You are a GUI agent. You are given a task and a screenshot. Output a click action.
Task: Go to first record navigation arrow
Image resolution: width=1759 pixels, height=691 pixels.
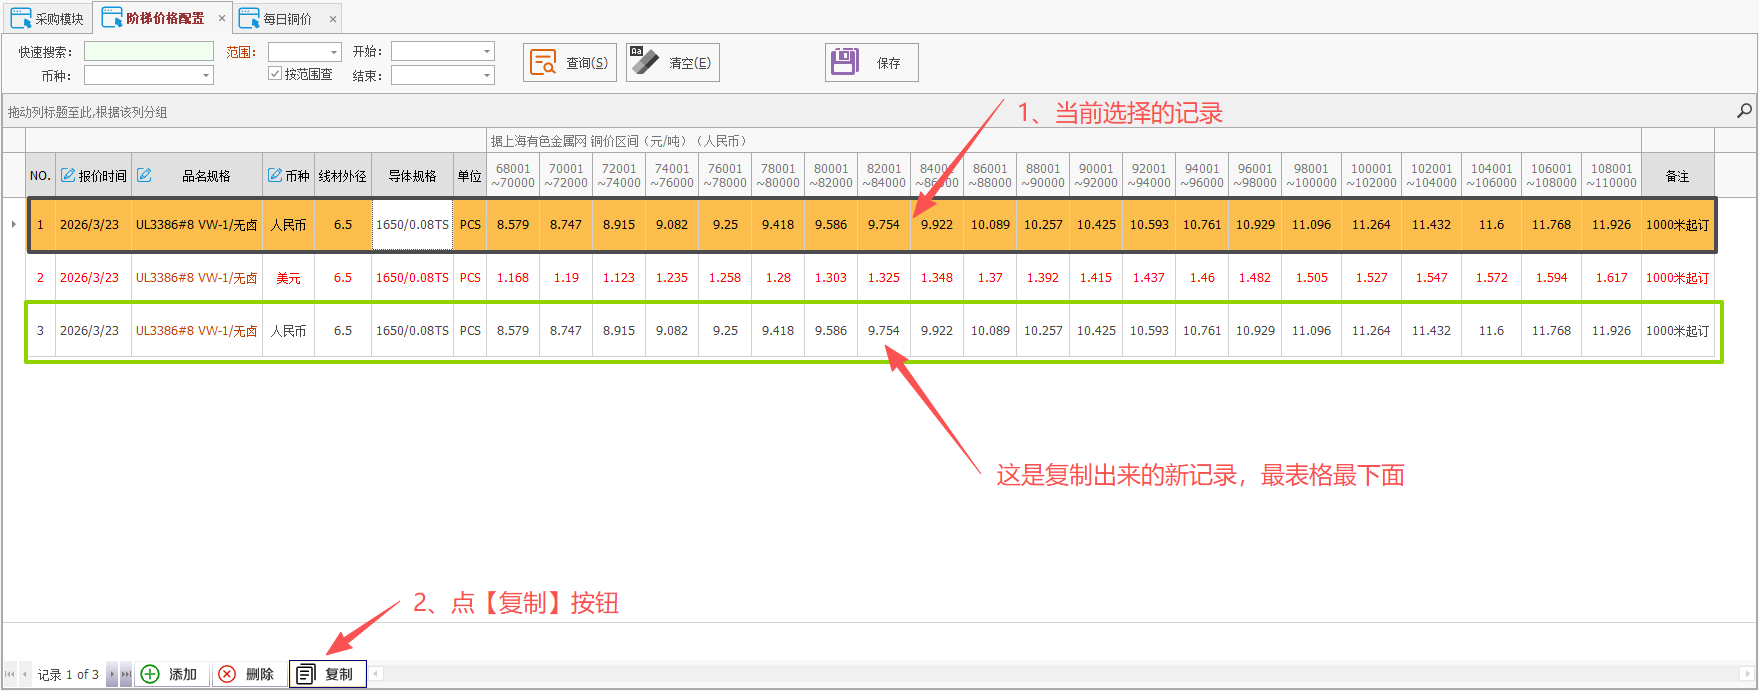tap(10, 674)
